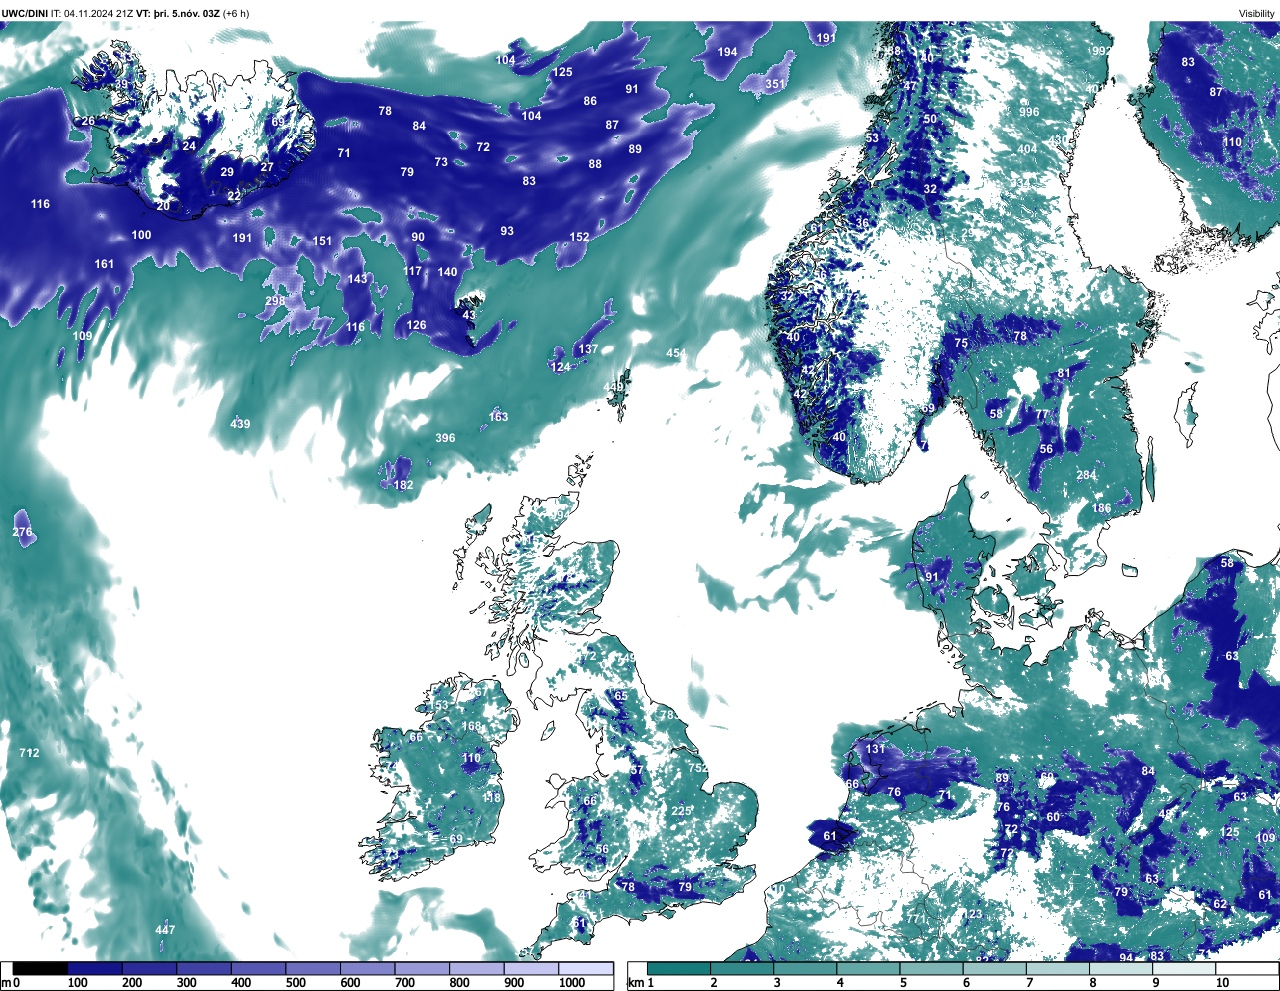This screenshot has width=1280, height=991.
Task: Click the visibility value 447 on the map
Action: coord(165,930)
